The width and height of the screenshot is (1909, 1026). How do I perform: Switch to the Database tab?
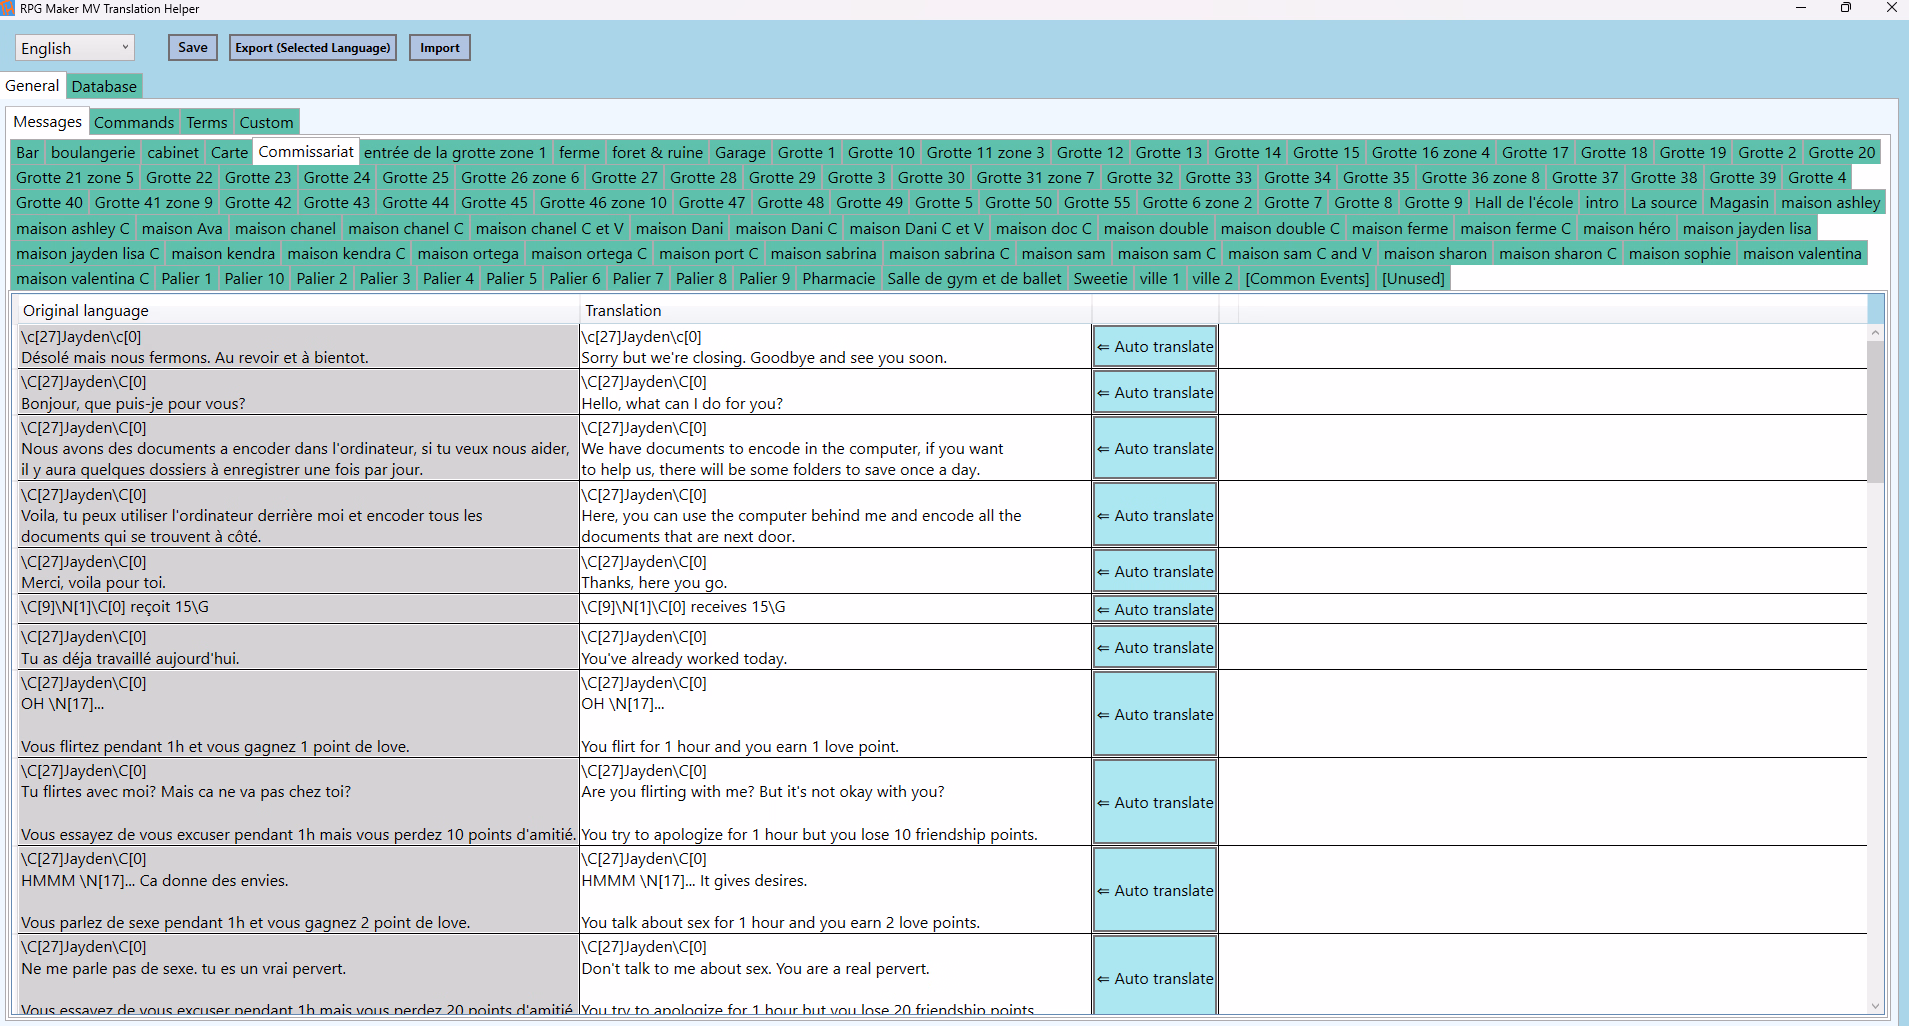point(104,87)
